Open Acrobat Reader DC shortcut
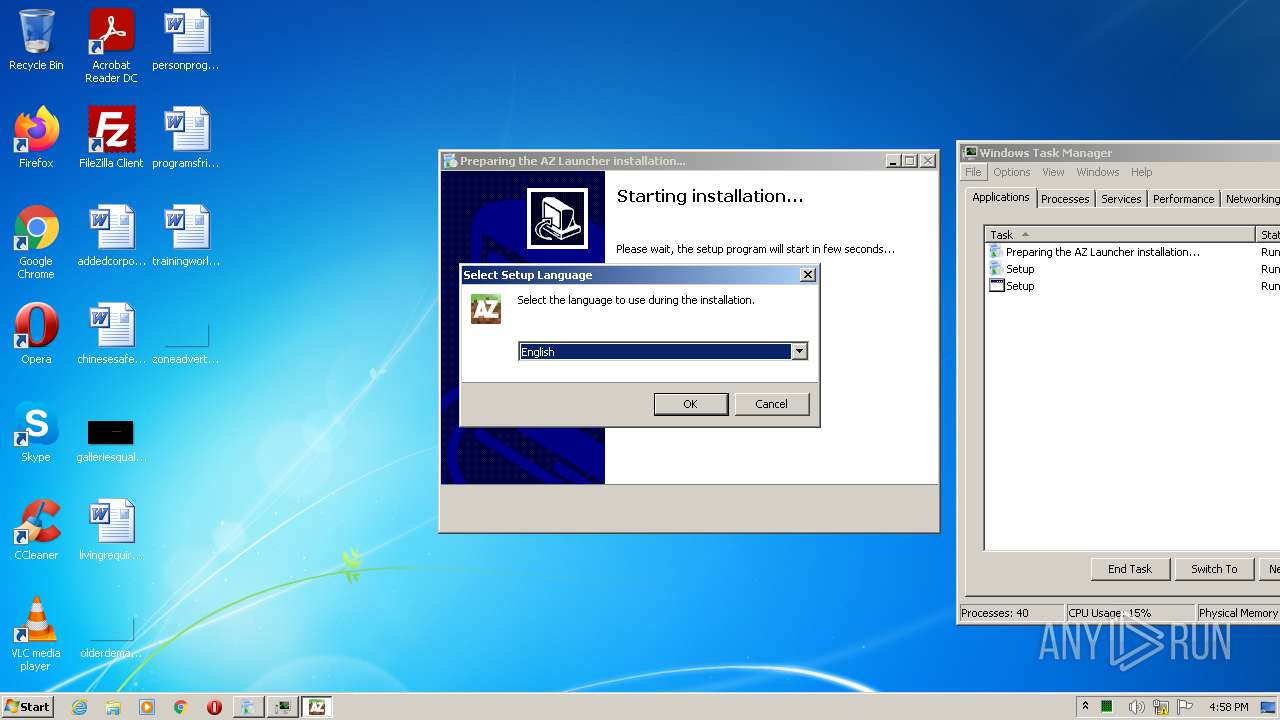The width and height of the screenshot is (1280, 720). tap(111, 47)
